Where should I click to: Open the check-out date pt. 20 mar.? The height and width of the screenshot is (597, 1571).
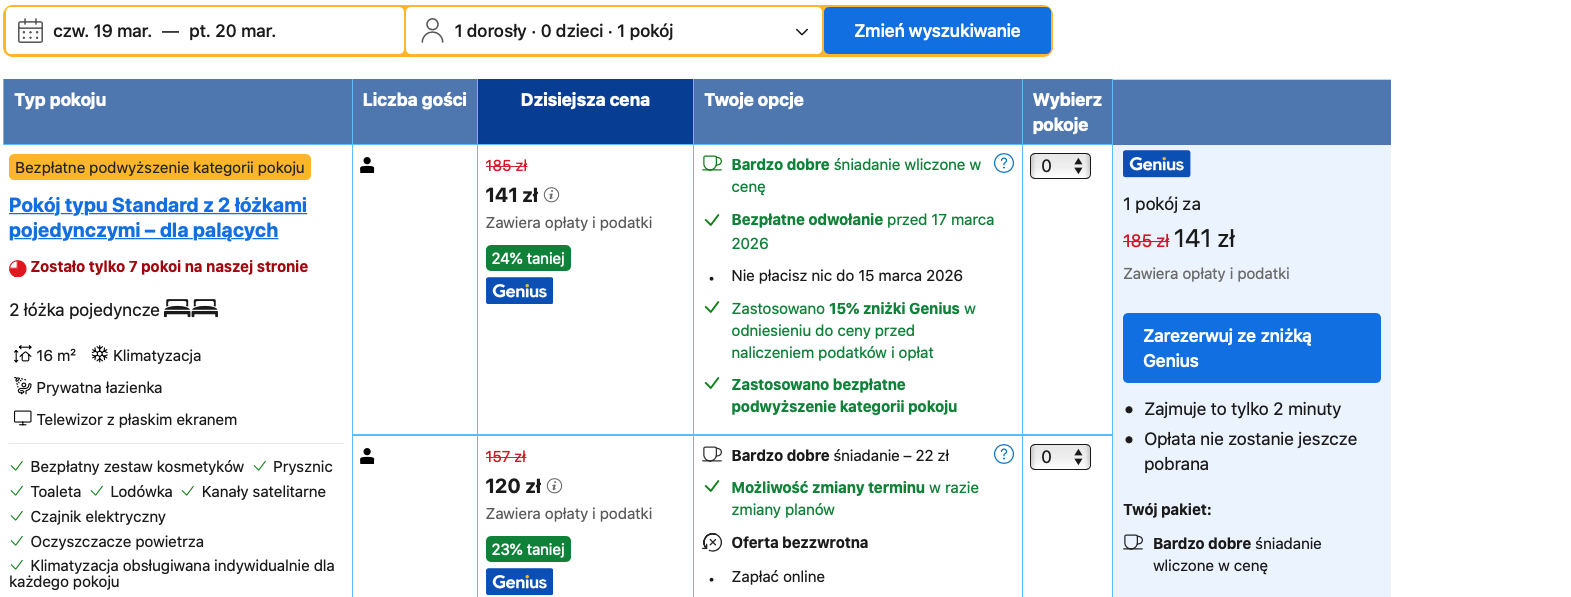pos(232,31)
